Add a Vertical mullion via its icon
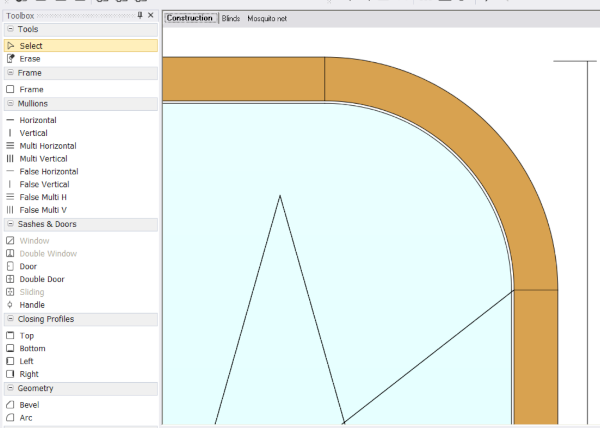The height and width of the screenshot is (428, 600). 10,133
